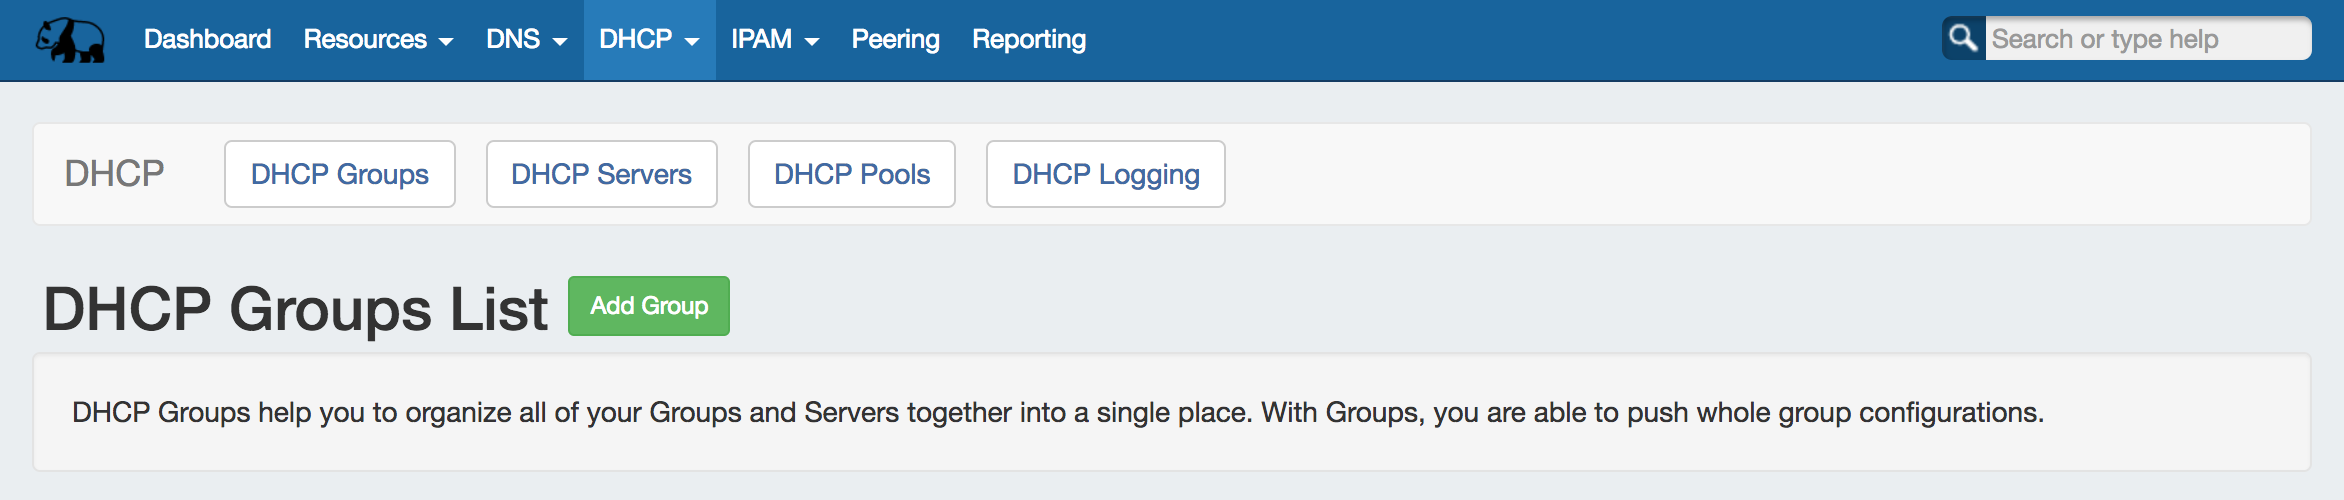Open the DNS menu label
This screenshot has width=2344, height=500.
[x=513, y=39]
